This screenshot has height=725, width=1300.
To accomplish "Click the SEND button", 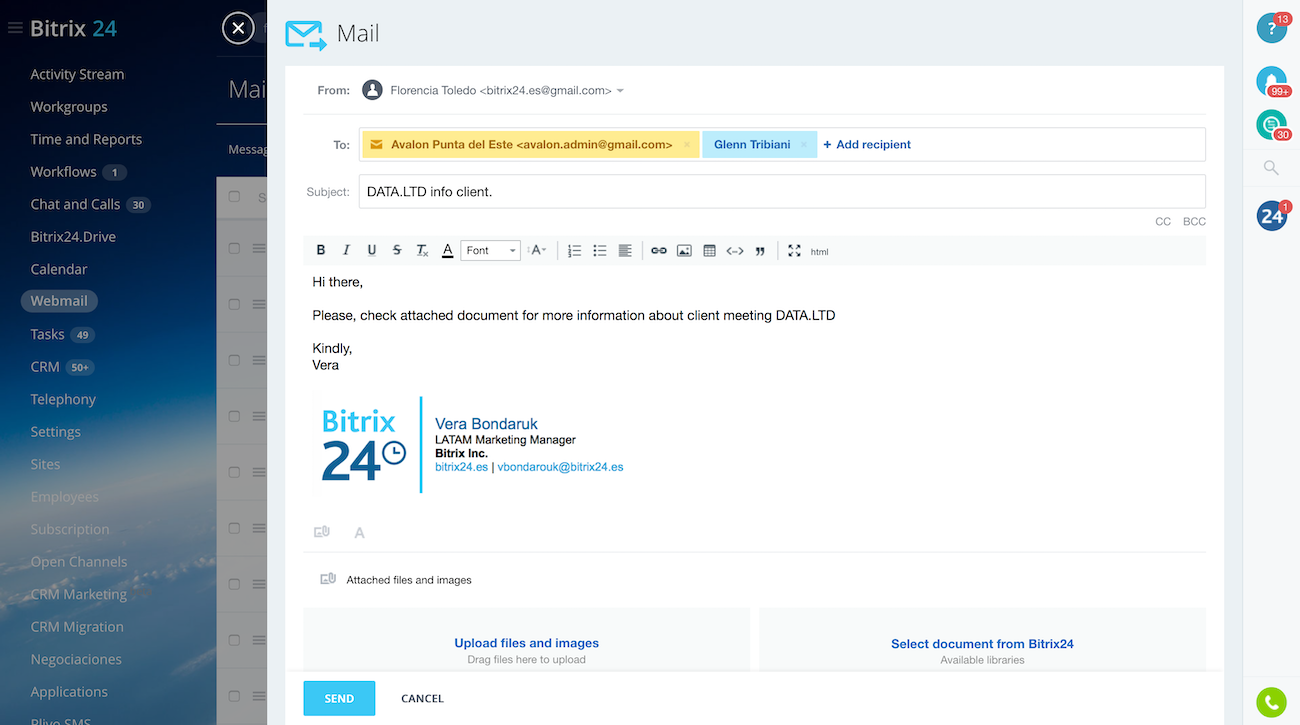I will [x=339, y=698].
